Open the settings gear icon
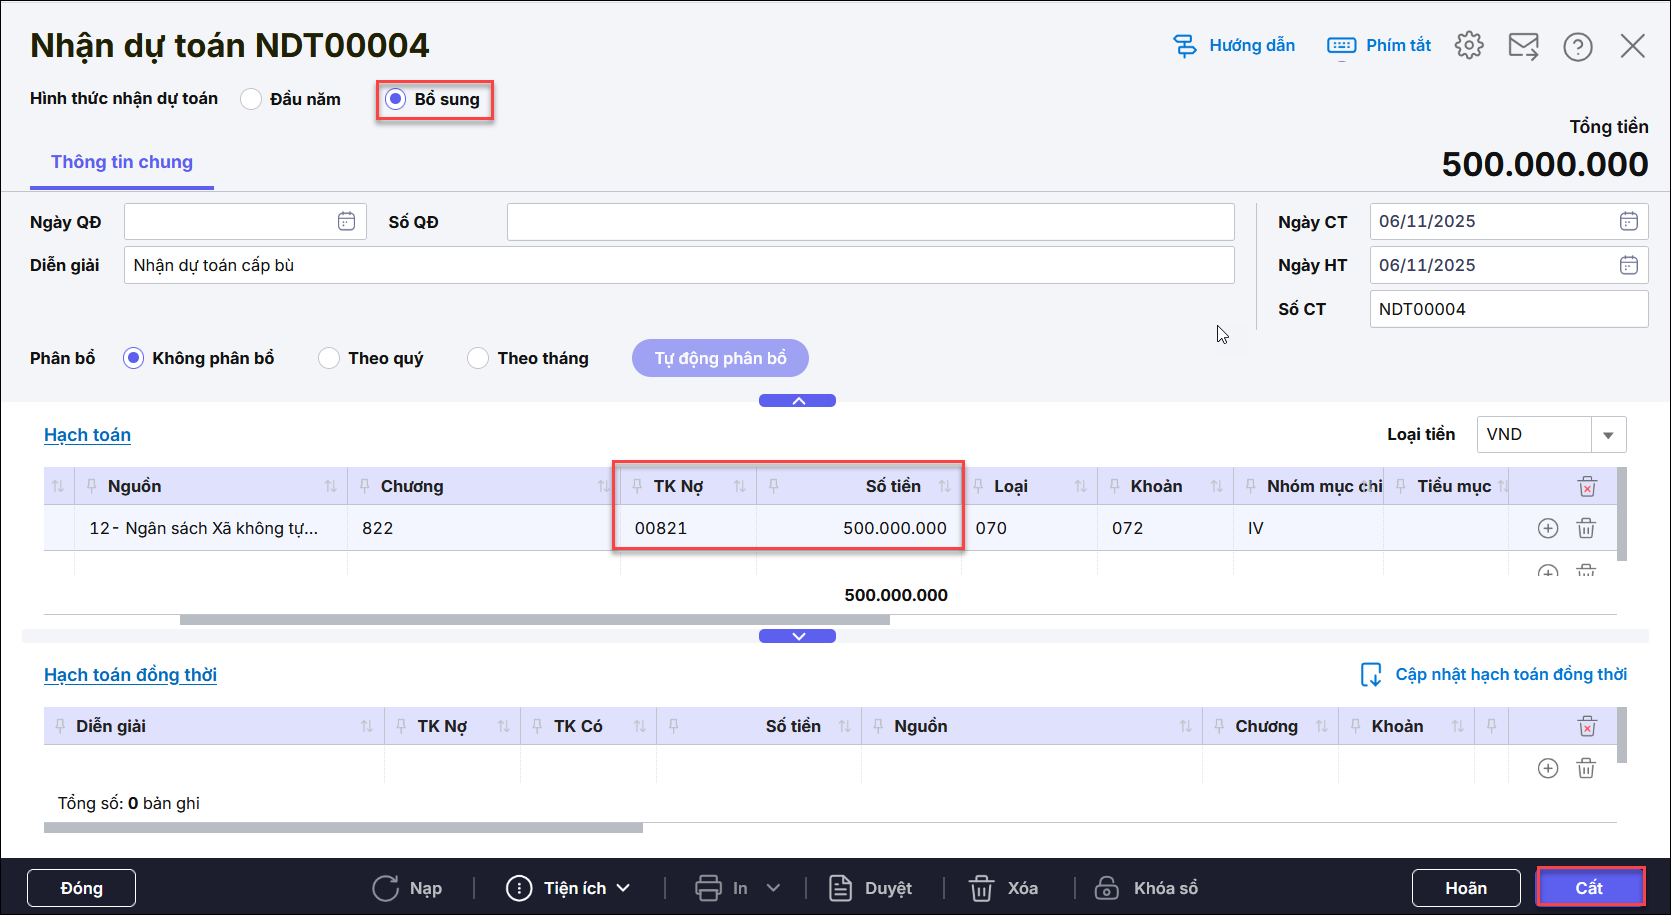1671x915 pixels. tap(1468, 46)
